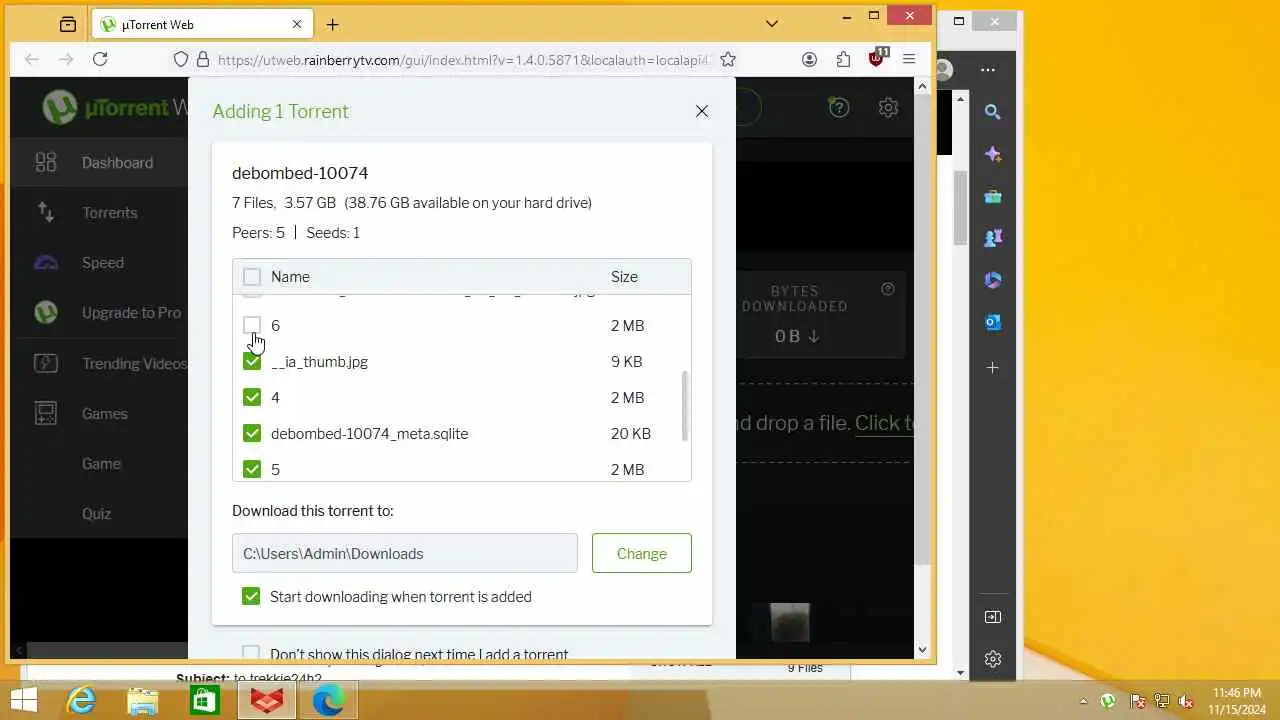This screenshot has width=1280, height=720.
Task: Uncheck the __ia_thumb.jpg file checkbox
Action: pos(252,362)
